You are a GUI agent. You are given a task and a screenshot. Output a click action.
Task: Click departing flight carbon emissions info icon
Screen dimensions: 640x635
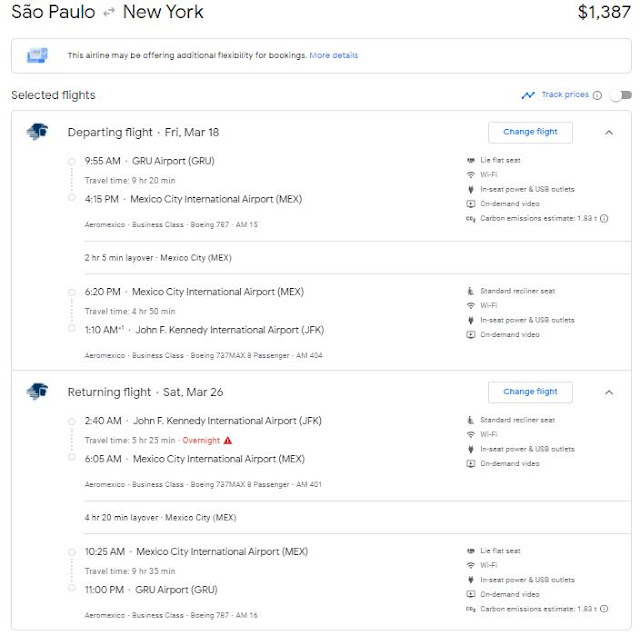tap(604, 218)
